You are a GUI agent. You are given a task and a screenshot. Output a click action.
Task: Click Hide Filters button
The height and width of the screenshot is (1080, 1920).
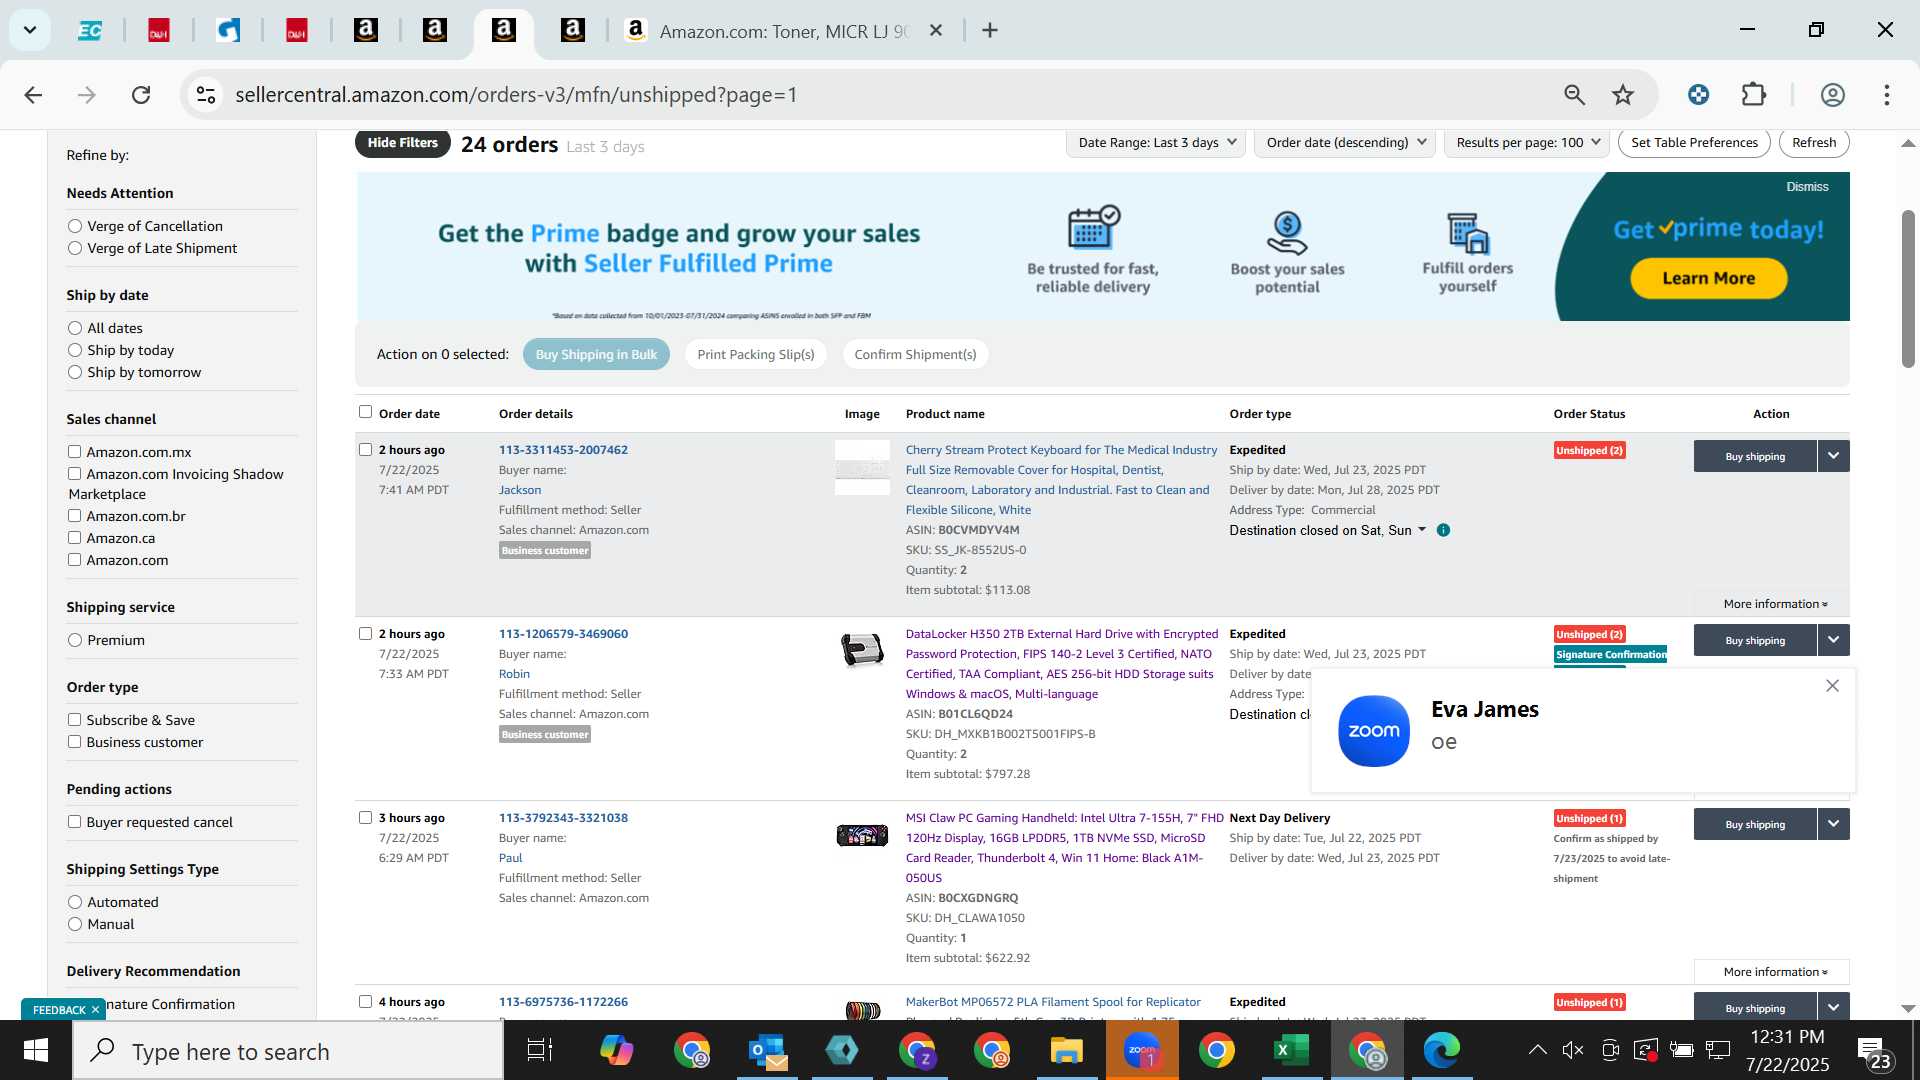pos(402,143)
